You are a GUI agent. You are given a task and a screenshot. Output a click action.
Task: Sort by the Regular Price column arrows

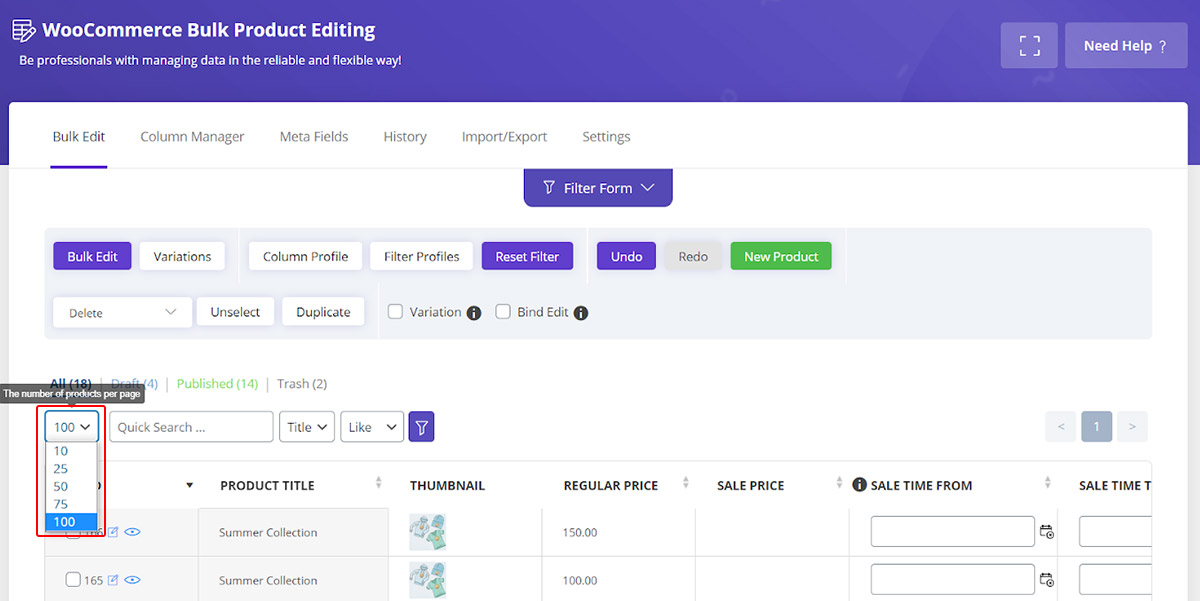pyautogui.click(x=686, y=484)
